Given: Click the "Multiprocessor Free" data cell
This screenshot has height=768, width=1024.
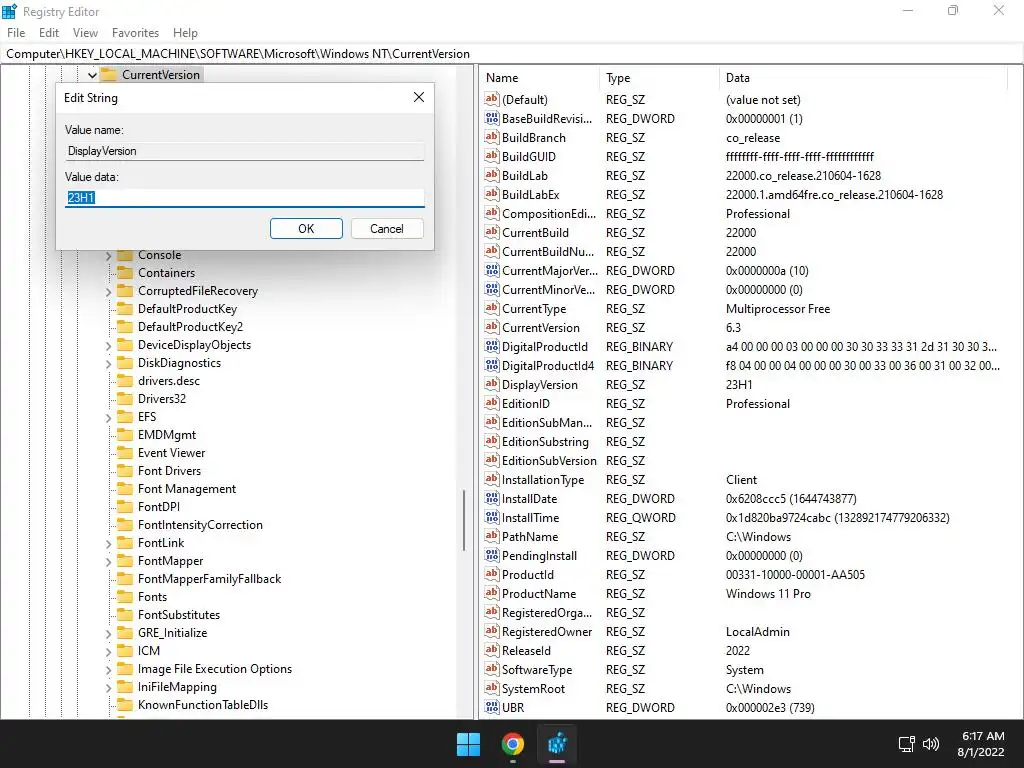Looking at the screenshot, I should click(778, 308).
